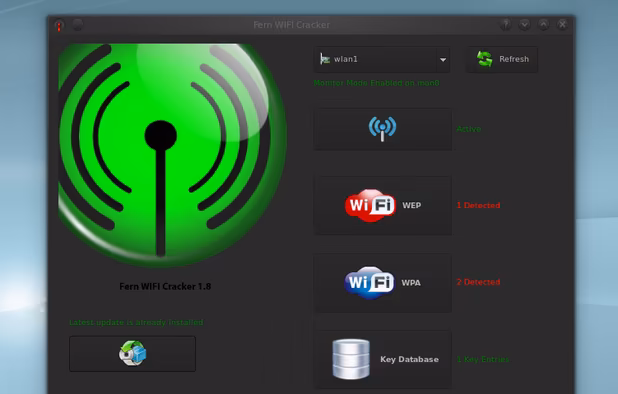The width and height of the screenshot is (618, 394).
Task: Click the Refresh button
Action: pyautogui.click(x=502, y=59)
